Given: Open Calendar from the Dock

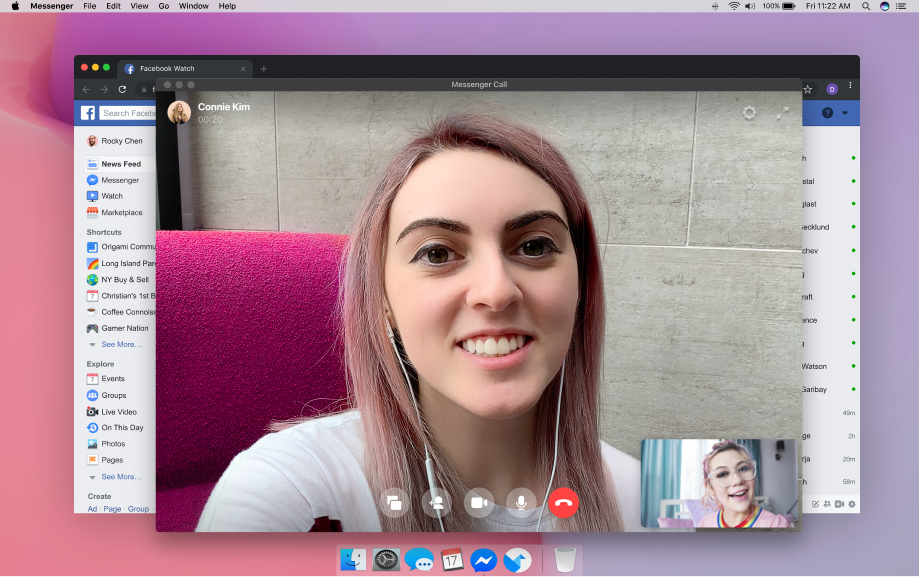Looking at the screenshot, I should coord(451,561).
